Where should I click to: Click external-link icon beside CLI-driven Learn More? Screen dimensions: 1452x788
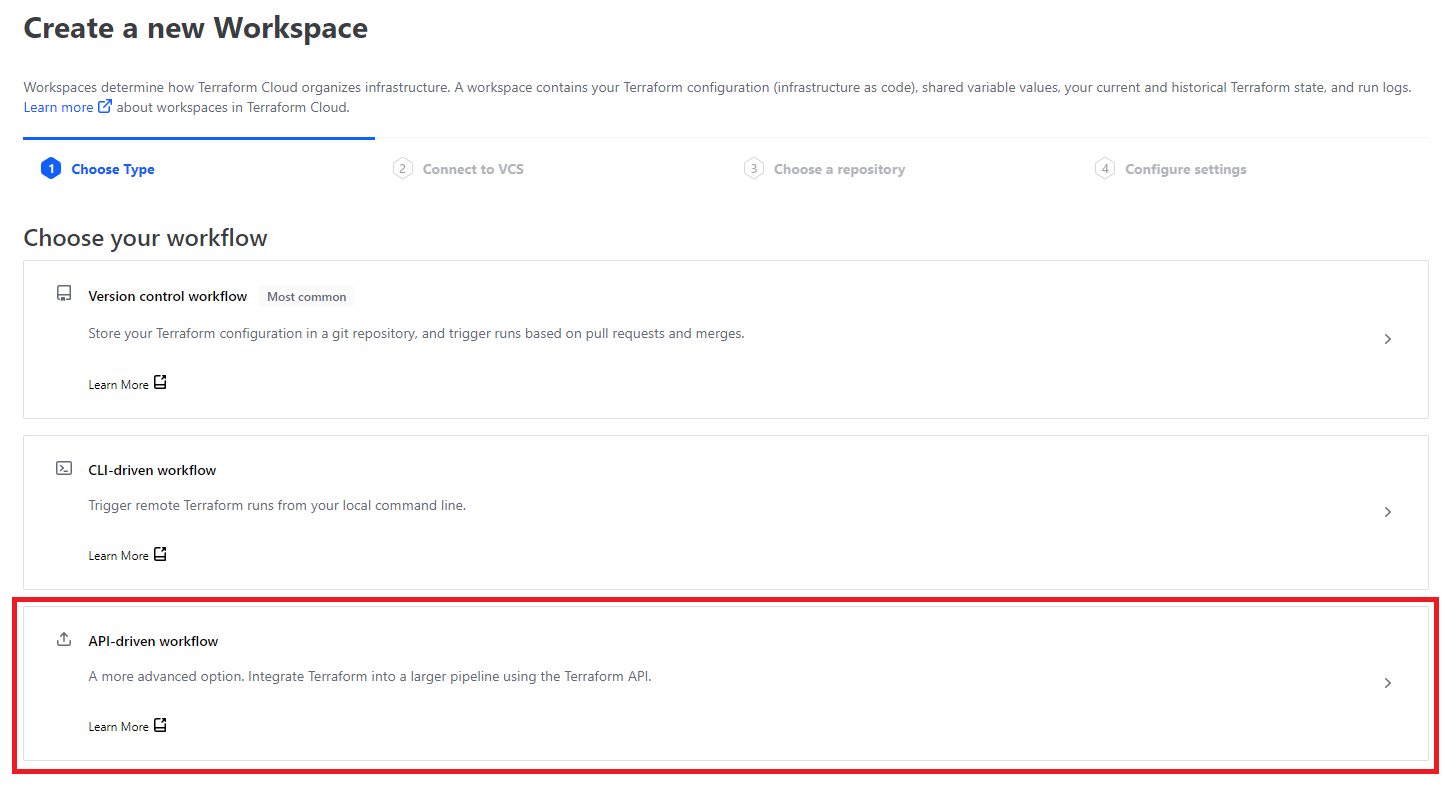[160, 553]
